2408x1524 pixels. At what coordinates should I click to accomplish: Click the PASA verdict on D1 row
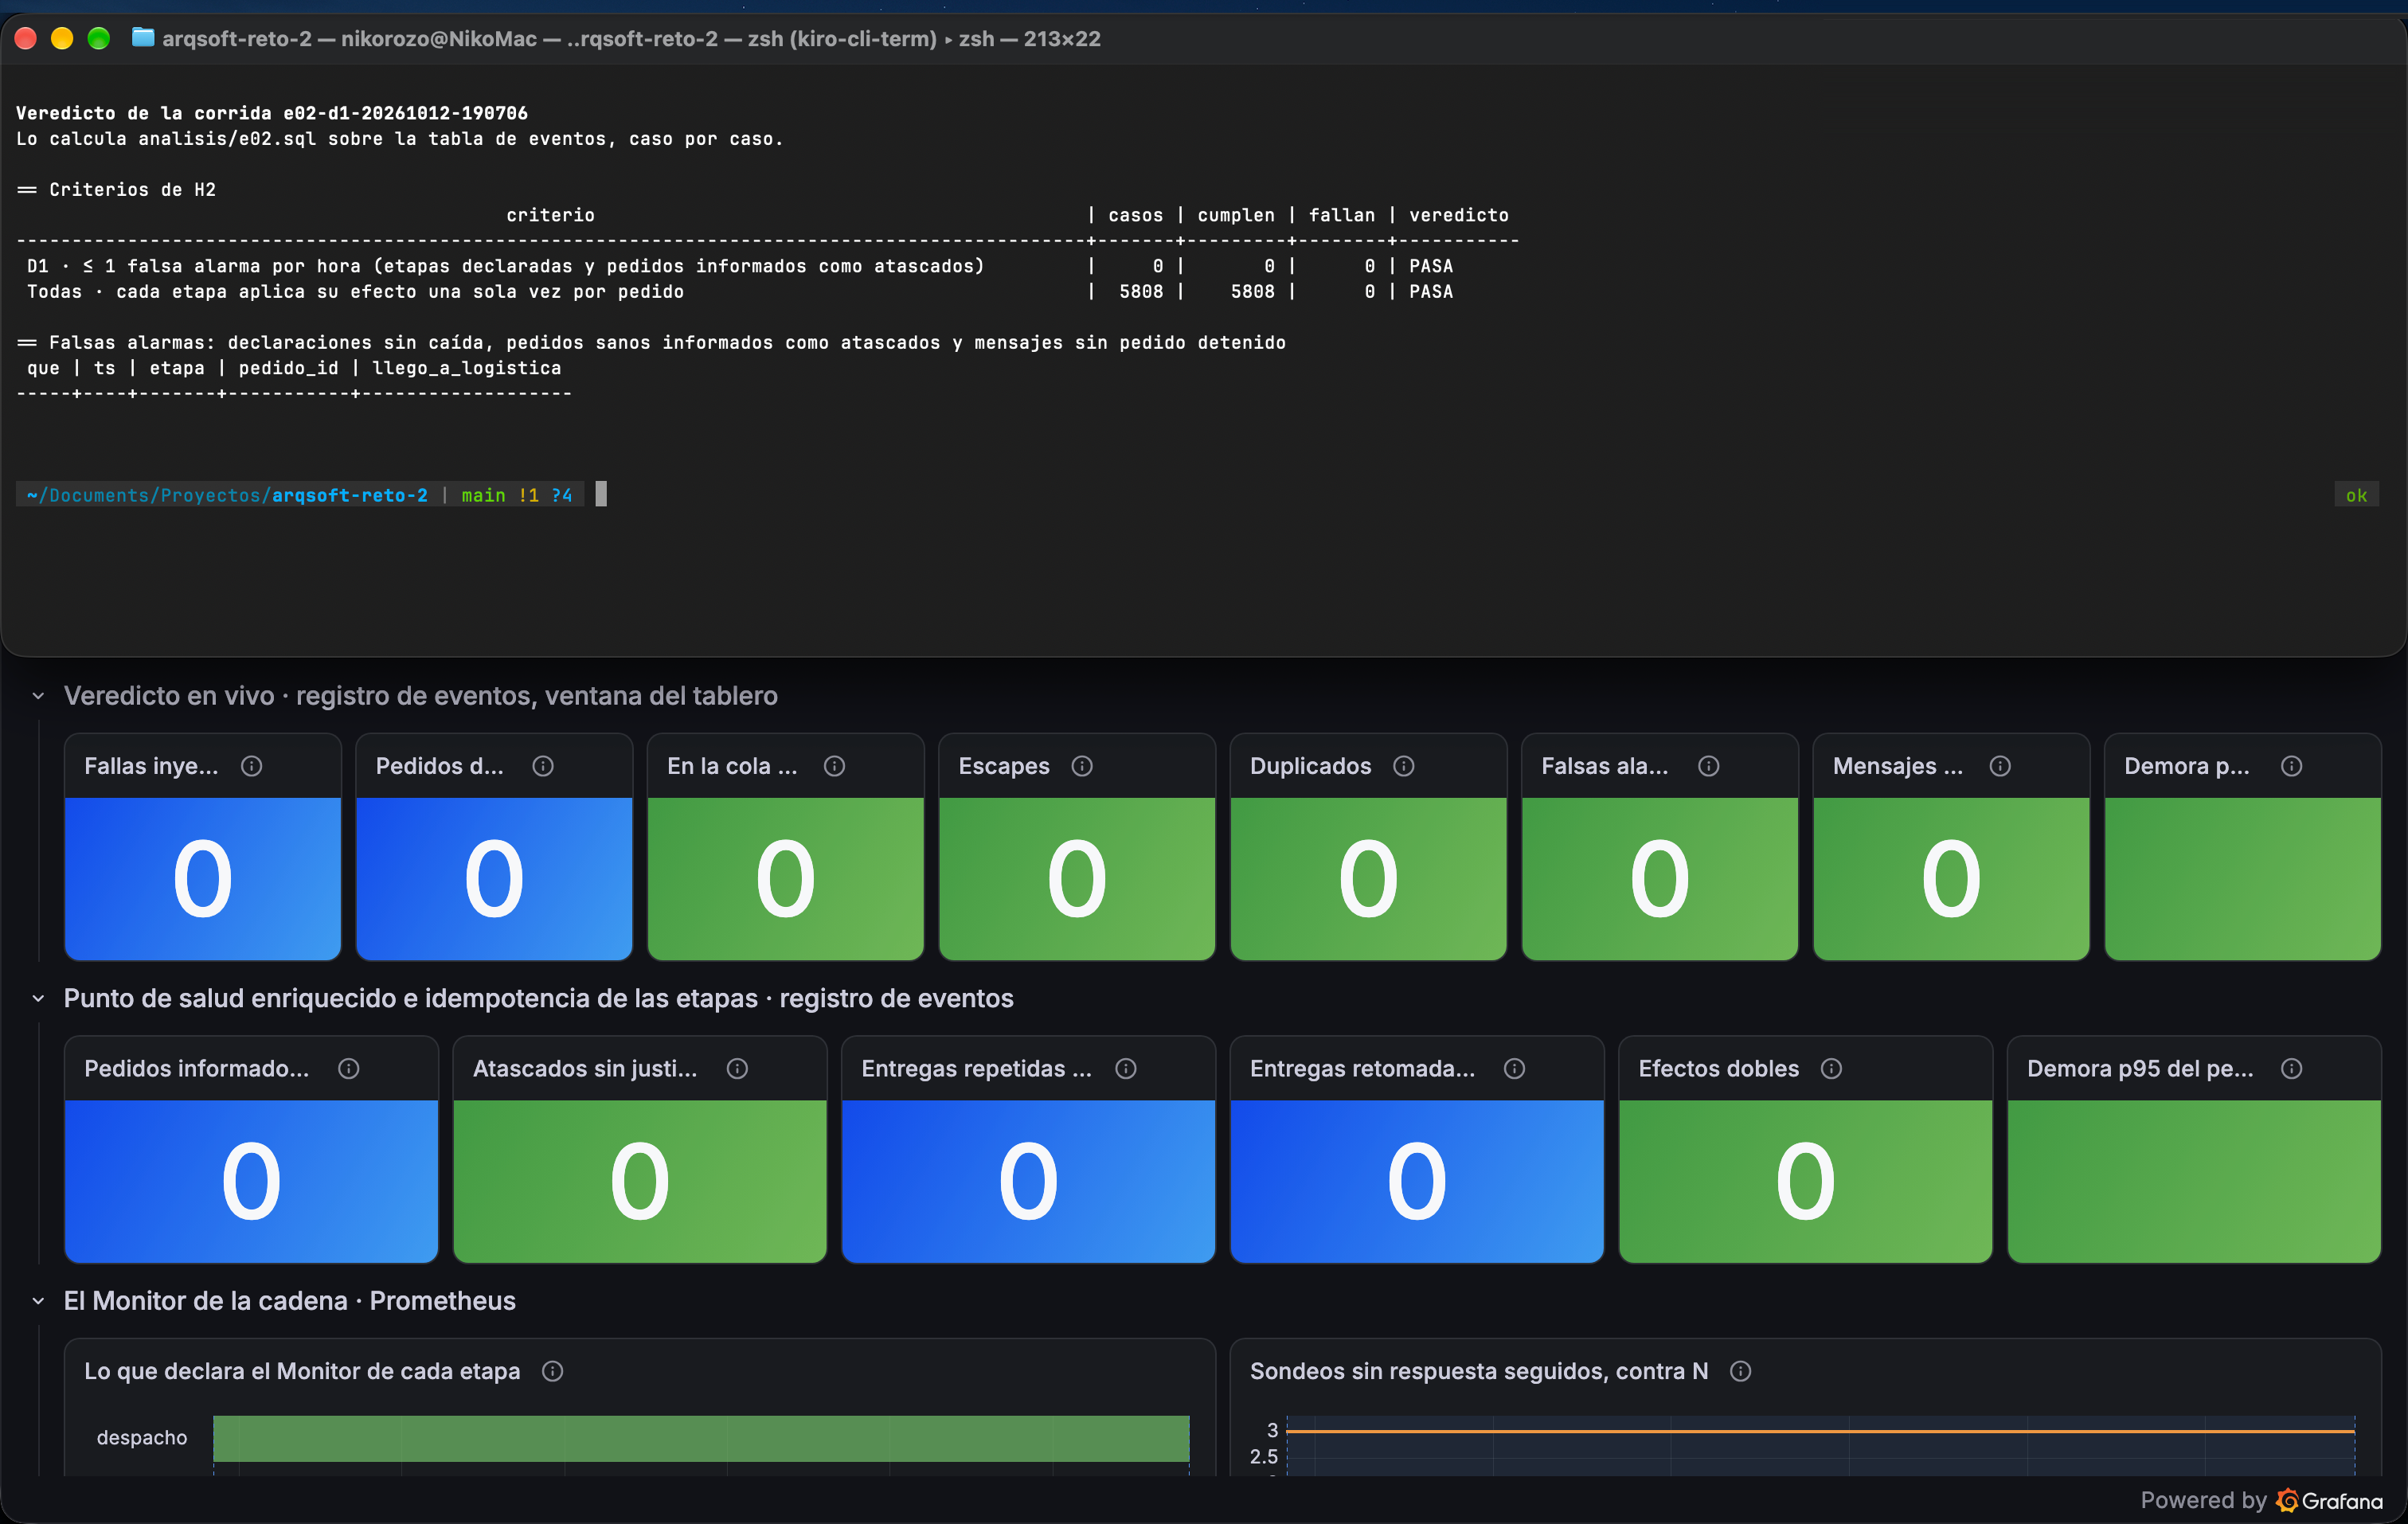pos(1431,266)
